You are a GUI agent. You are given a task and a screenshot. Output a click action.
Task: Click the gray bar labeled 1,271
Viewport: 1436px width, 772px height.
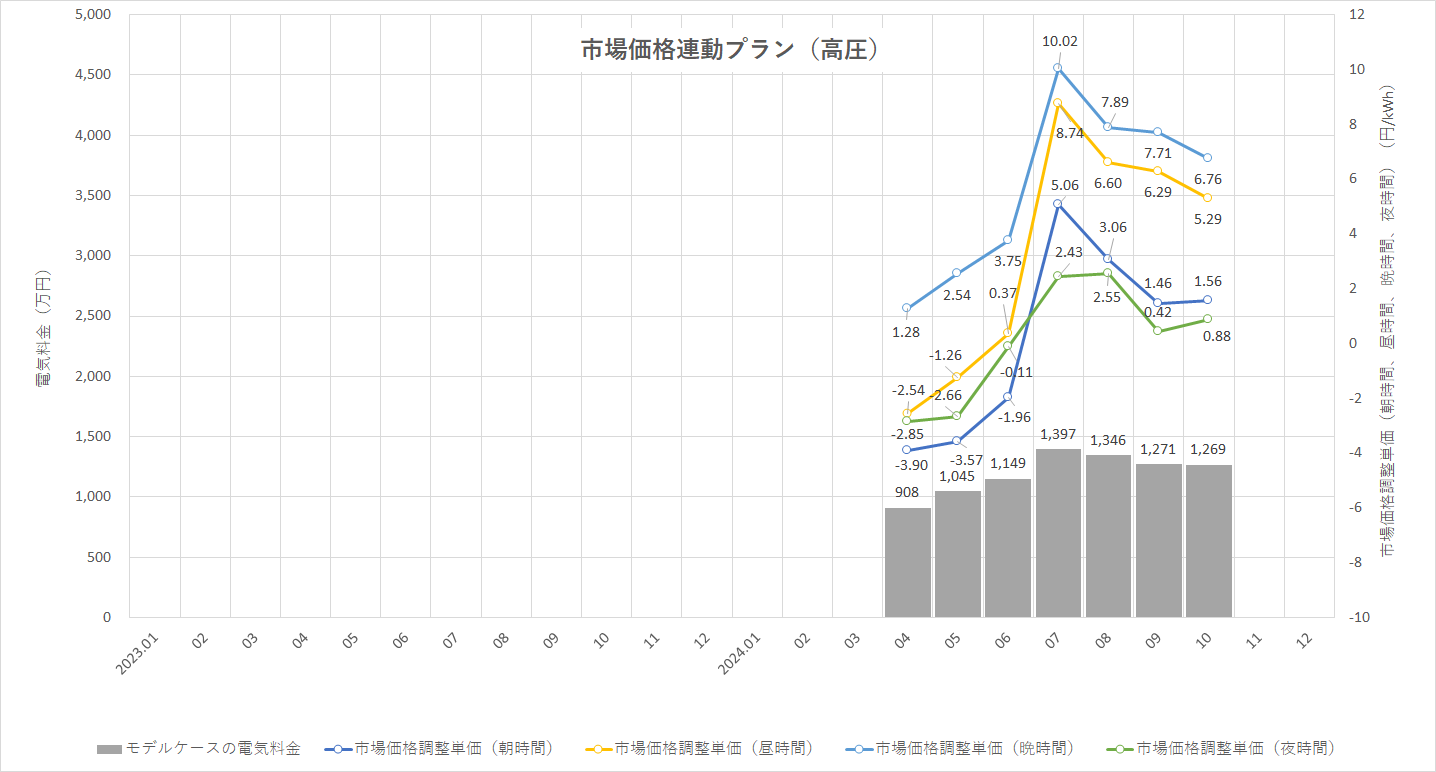click(1158, 540)
